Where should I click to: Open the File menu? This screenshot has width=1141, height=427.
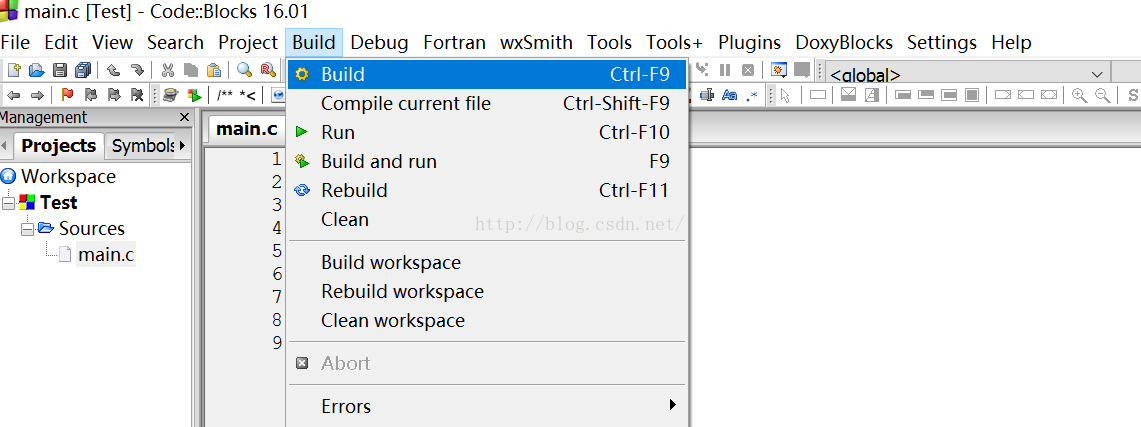coord(15,43)
